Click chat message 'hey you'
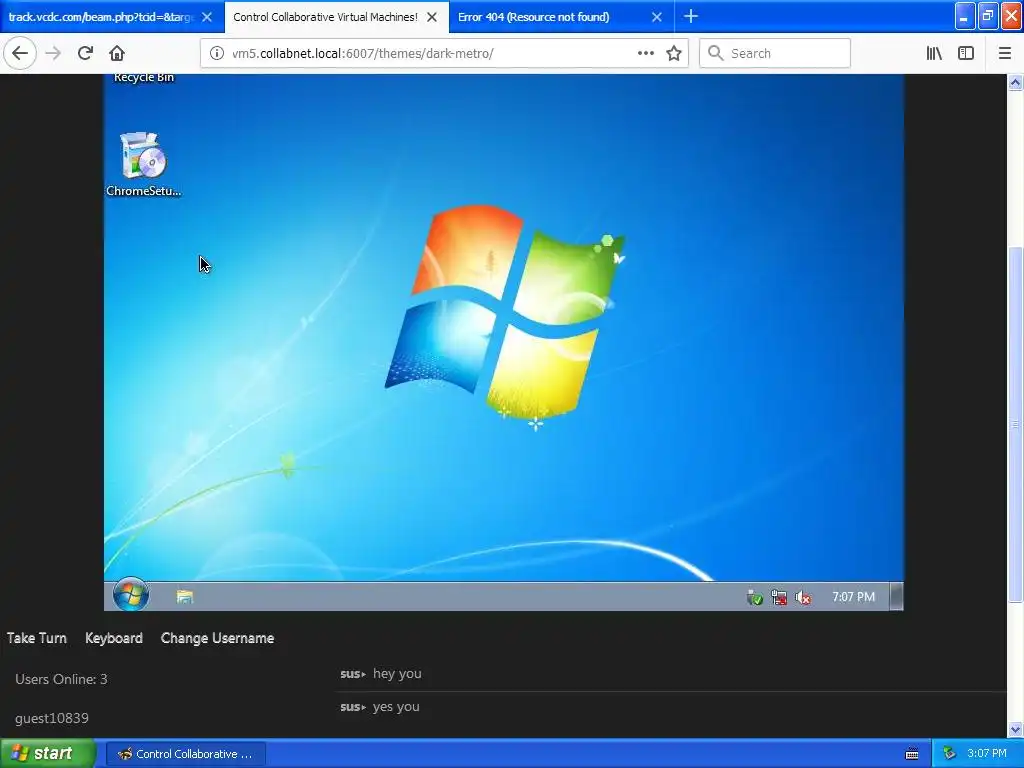This screenshot has height=768, width=1024. (x=397, y=673)
